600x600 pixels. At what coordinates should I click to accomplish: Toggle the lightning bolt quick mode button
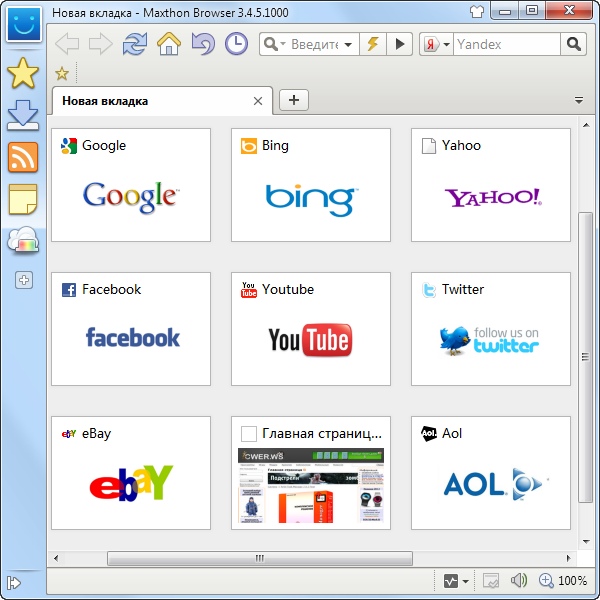[372, 44]
